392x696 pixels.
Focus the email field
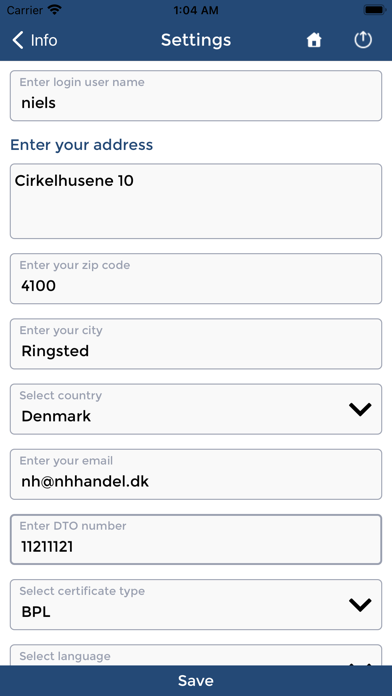(196, 474)
